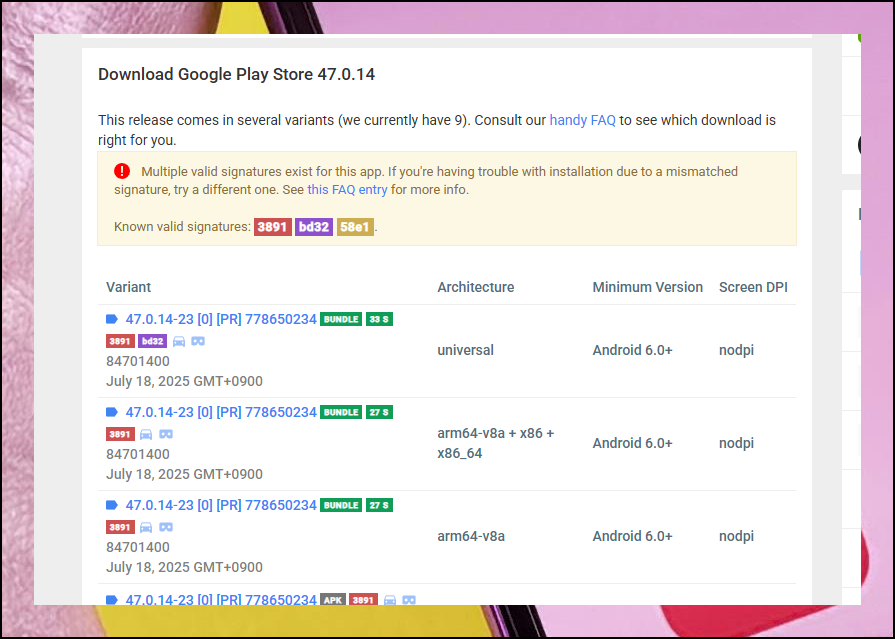Click VR headset icon in arm64-v8a only row

click(x=166, y=528)
